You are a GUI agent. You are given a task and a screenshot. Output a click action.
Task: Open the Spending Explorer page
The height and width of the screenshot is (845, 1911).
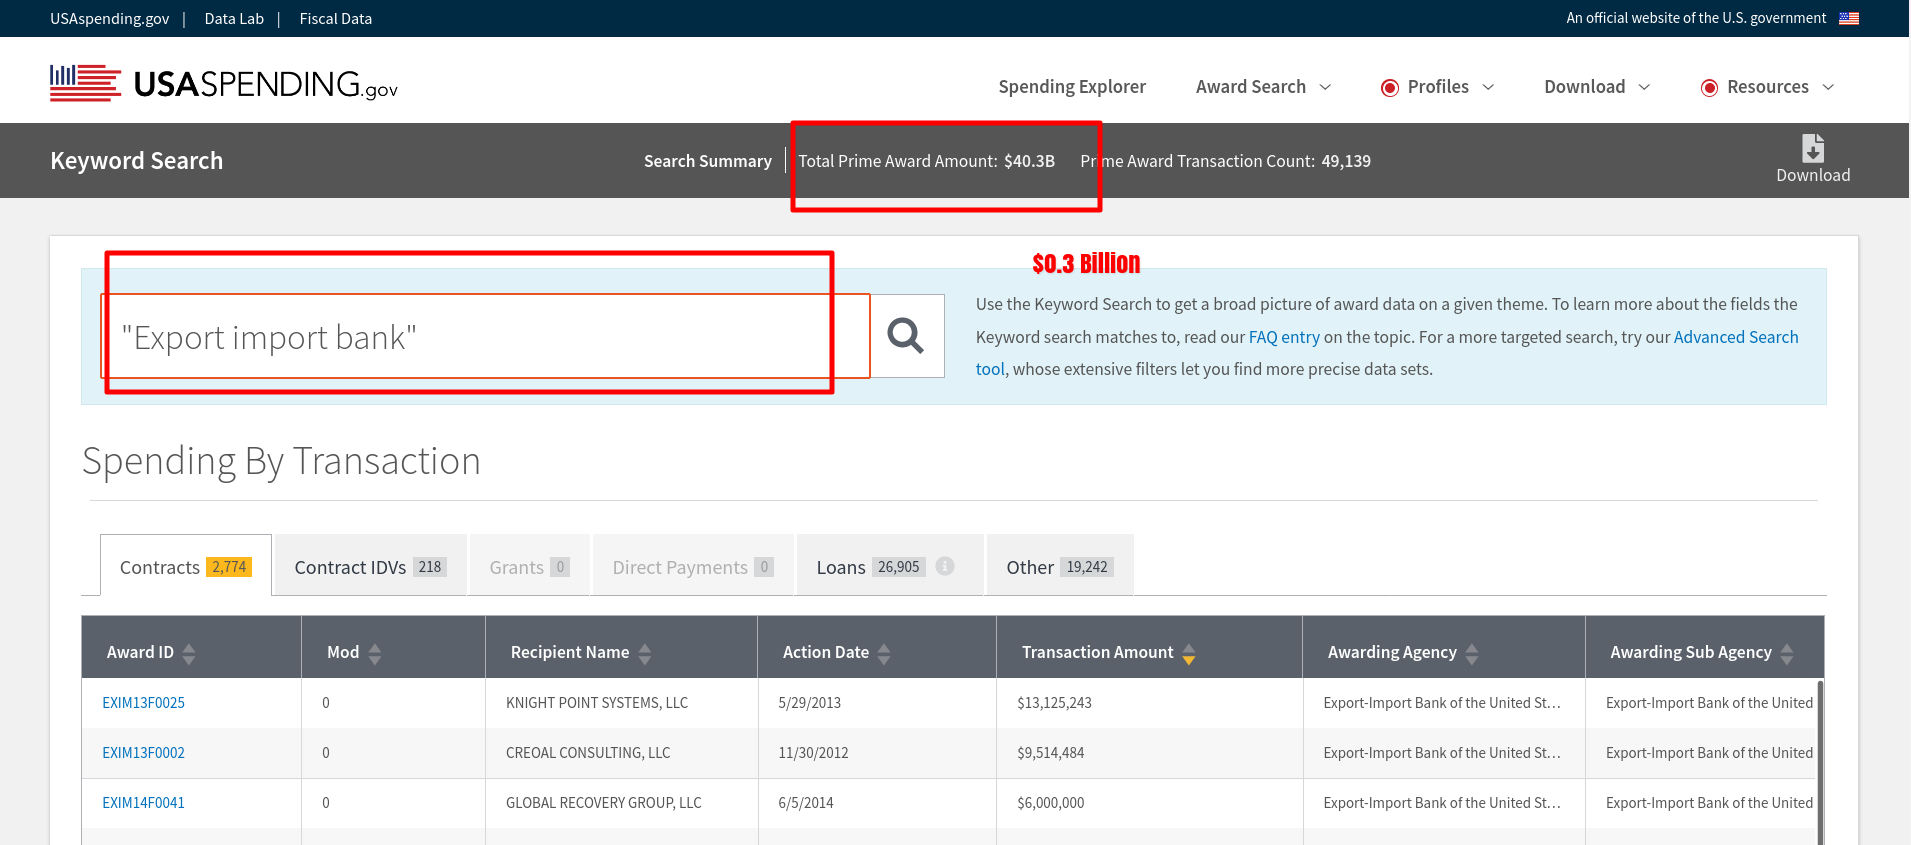[x=1072, y=87]
